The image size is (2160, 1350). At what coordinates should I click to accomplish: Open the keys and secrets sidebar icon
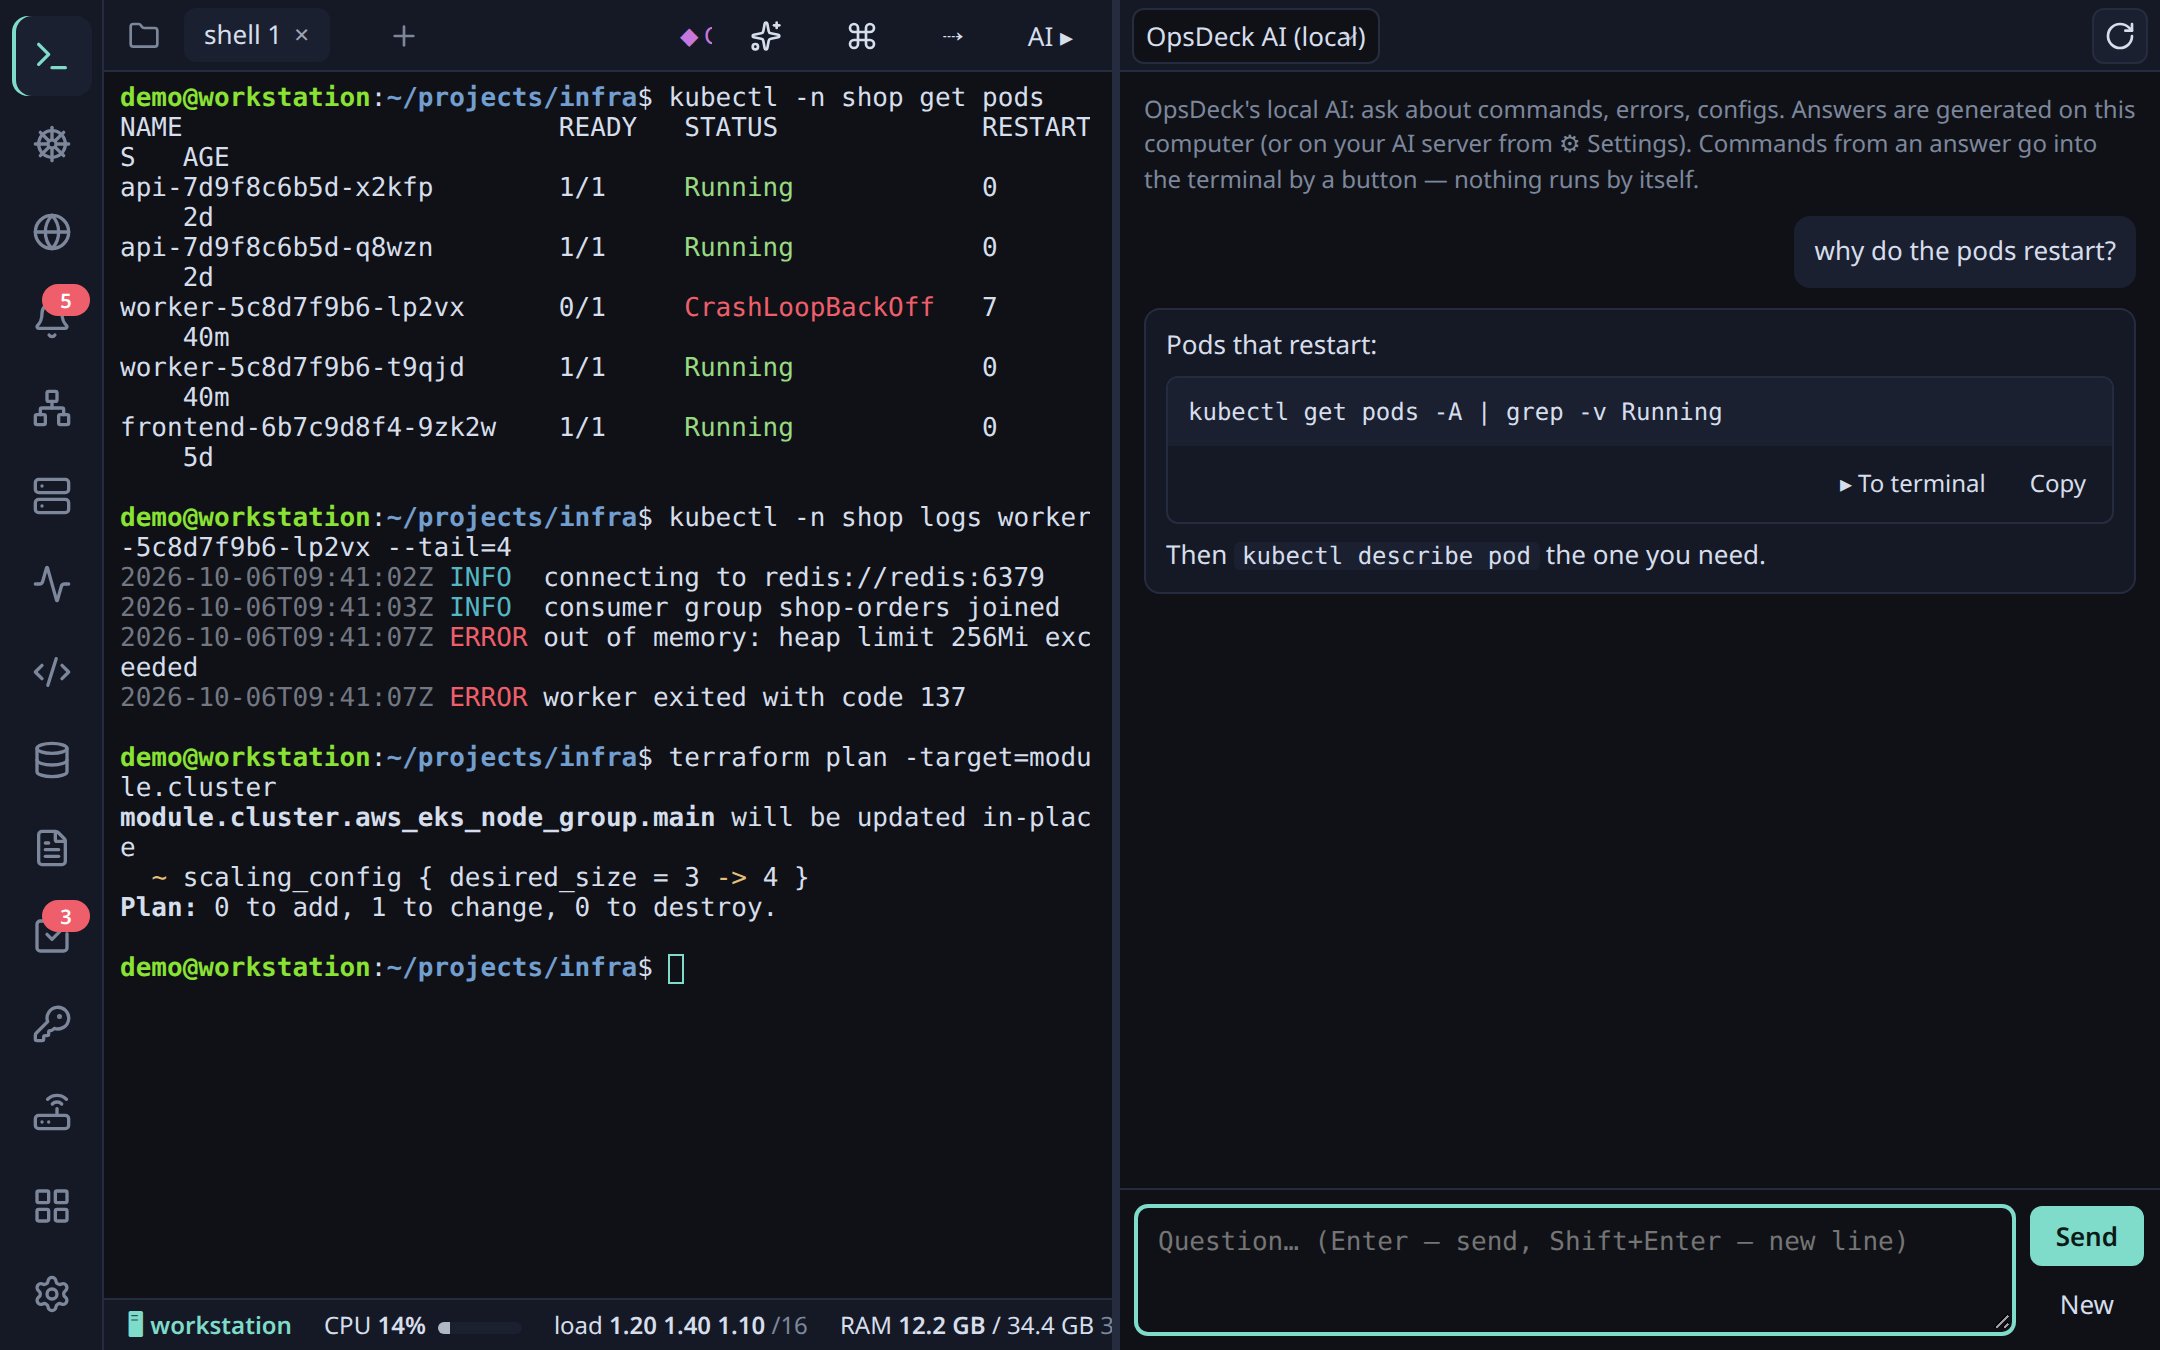52,1024
